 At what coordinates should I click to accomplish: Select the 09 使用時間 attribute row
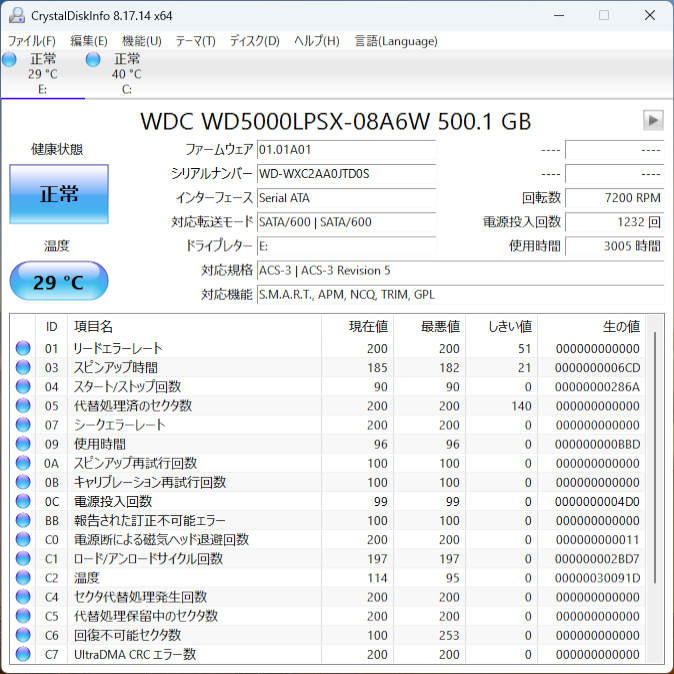point(330,444)
